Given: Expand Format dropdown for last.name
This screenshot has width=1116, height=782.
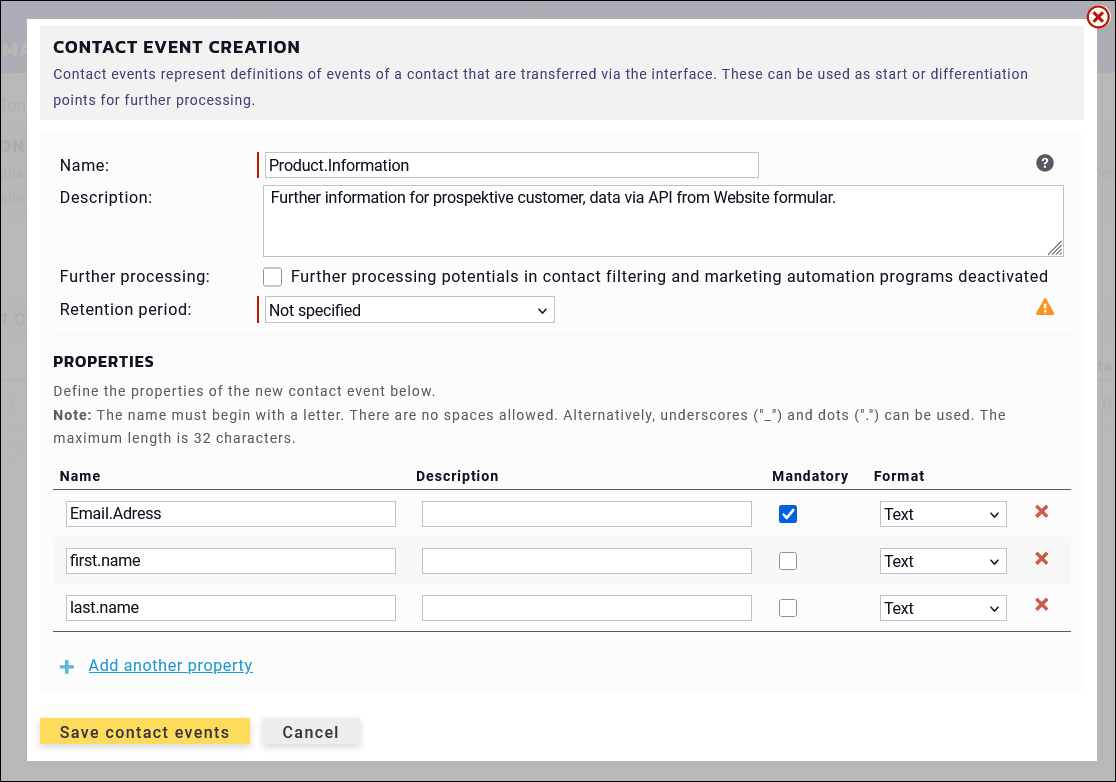Looking at the screenshot, I should 943,608.
